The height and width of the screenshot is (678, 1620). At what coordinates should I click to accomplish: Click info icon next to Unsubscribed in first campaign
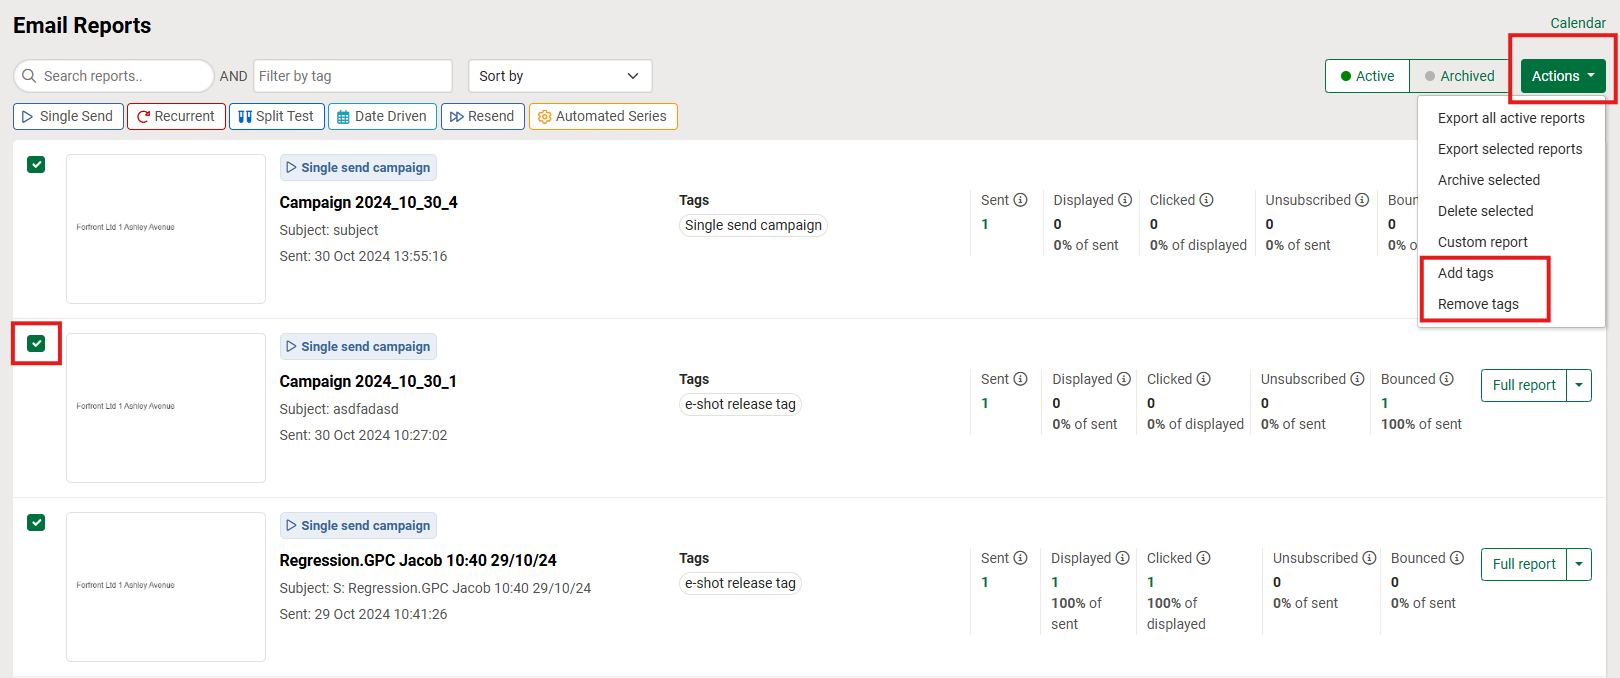(x=1361, y=200)
